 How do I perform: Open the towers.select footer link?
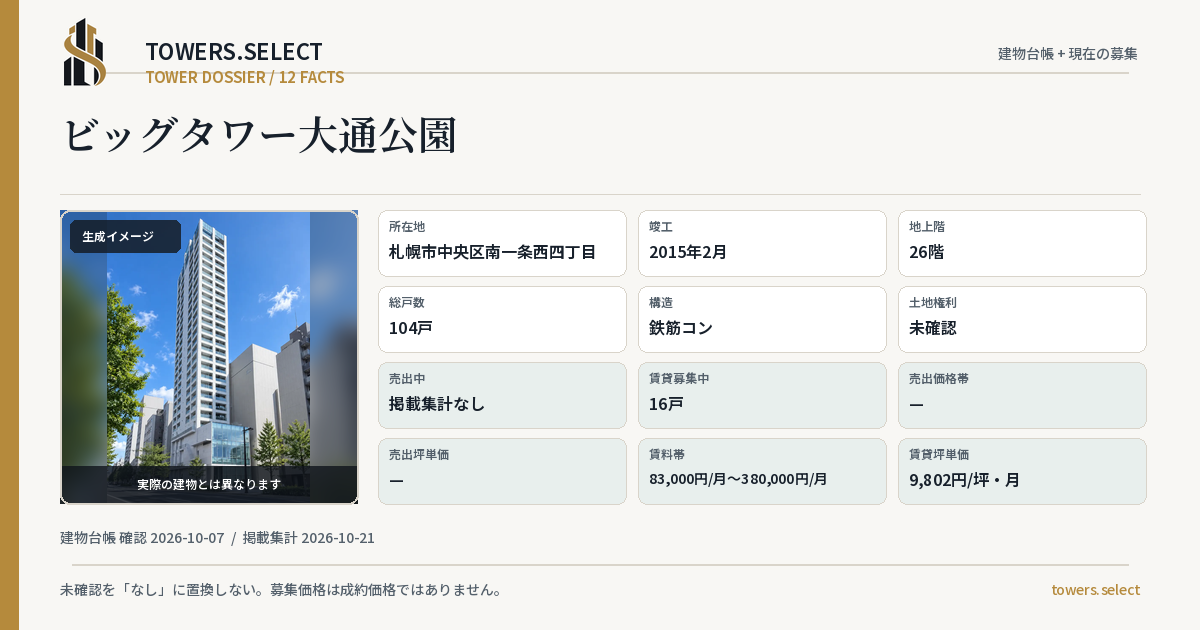[x=1095, y=590]
